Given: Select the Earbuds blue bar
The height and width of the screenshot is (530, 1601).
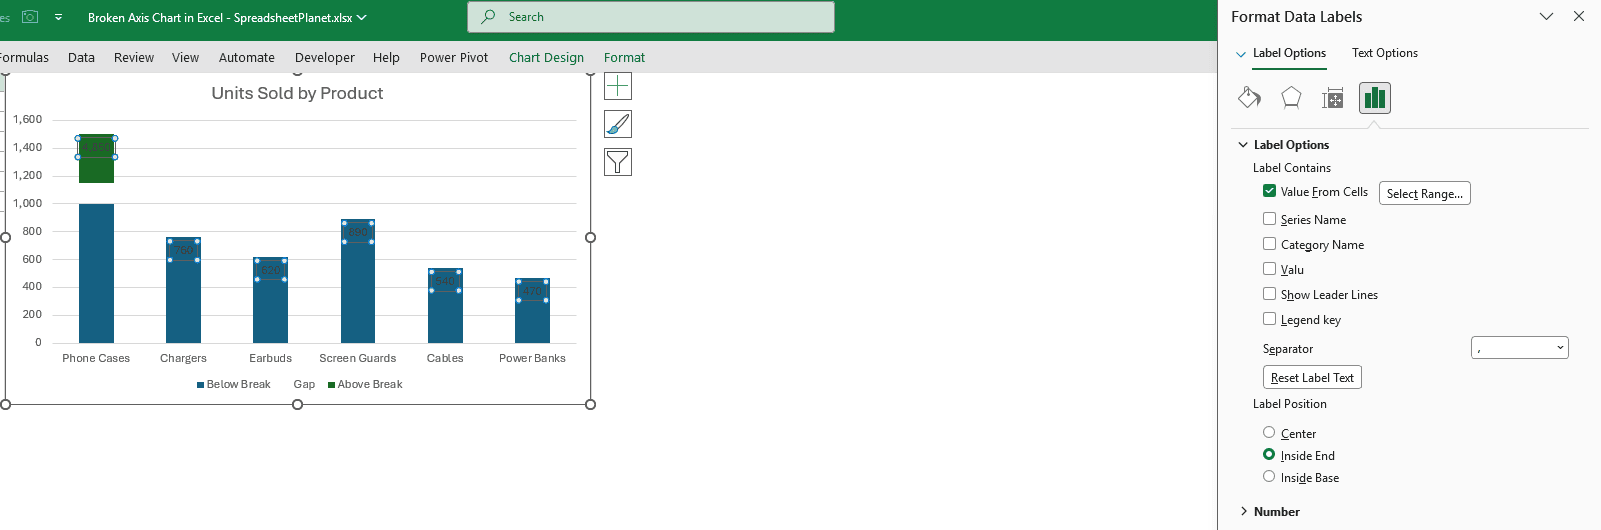Looking at the screenshot, I should click(270, 300).
